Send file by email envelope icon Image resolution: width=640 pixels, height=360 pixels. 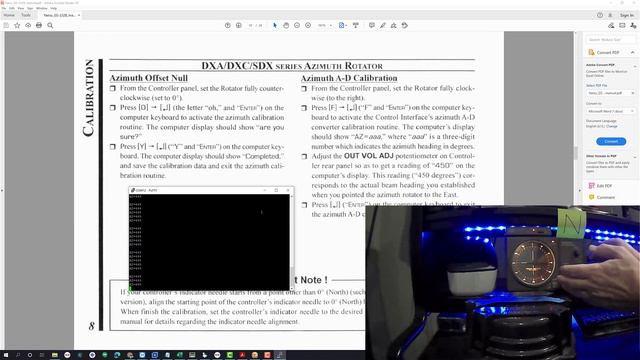point(622,25)
